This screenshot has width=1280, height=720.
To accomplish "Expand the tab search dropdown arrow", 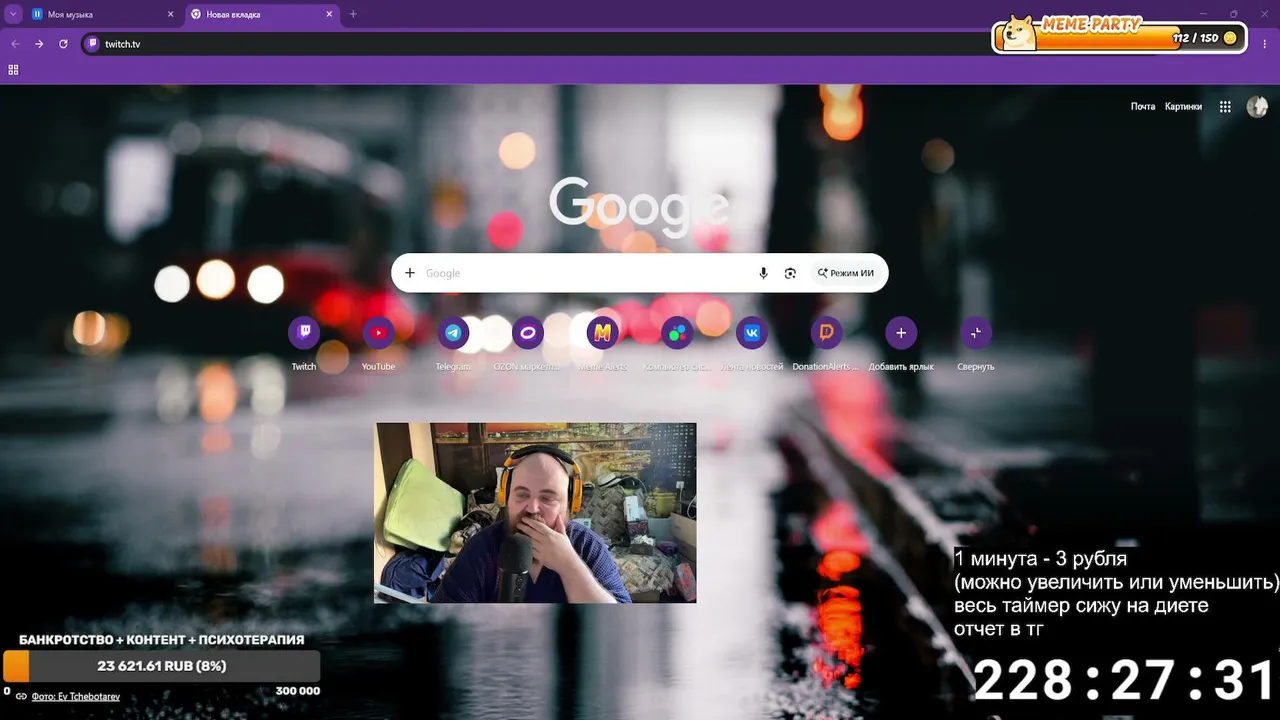I will pyautogui.click(x=13, y=14).
